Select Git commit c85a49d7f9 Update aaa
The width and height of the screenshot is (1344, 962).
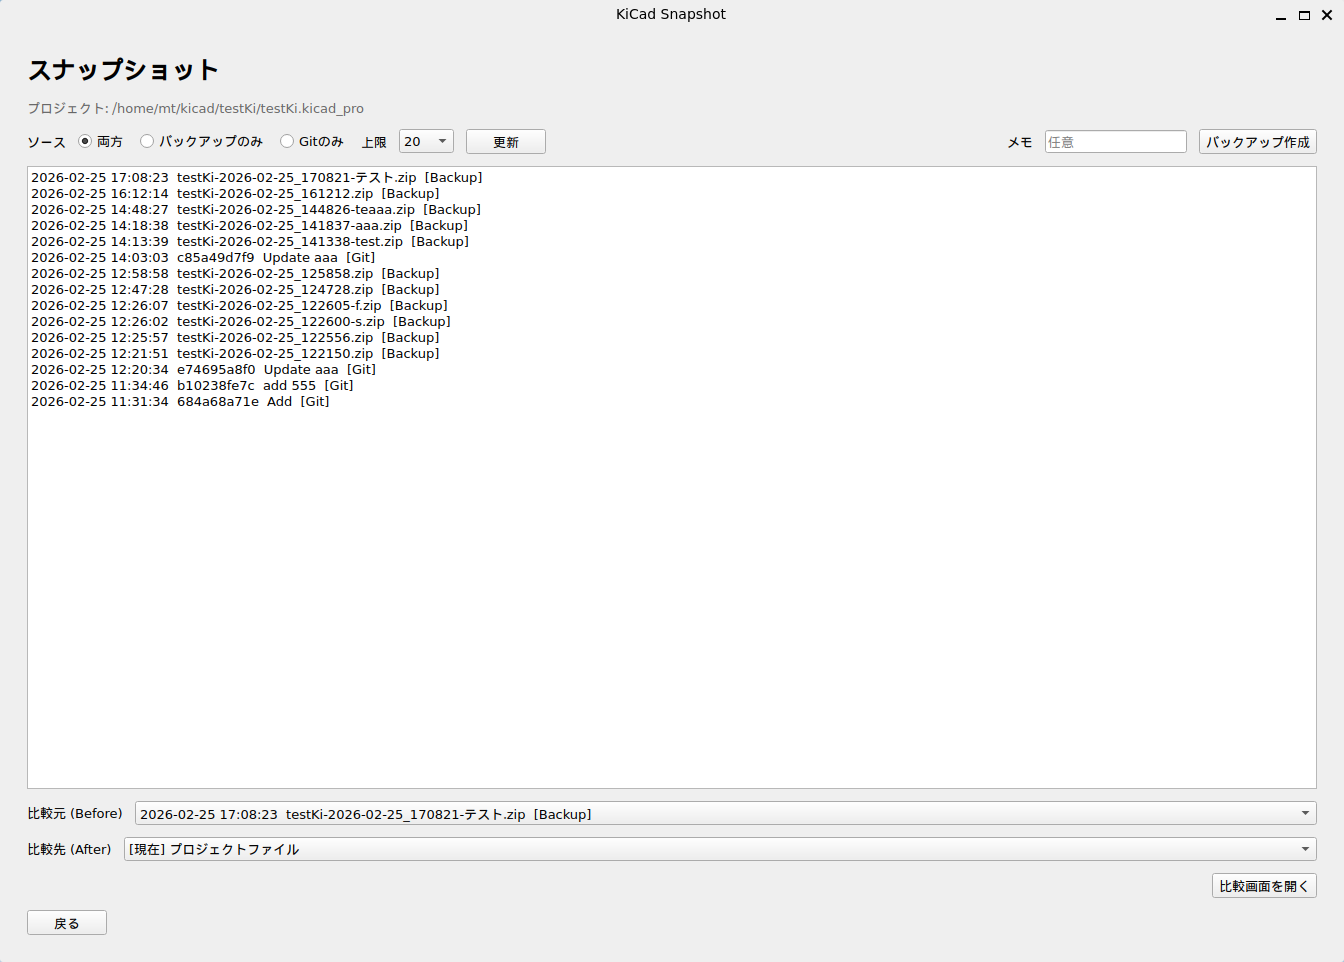point(203,258)
